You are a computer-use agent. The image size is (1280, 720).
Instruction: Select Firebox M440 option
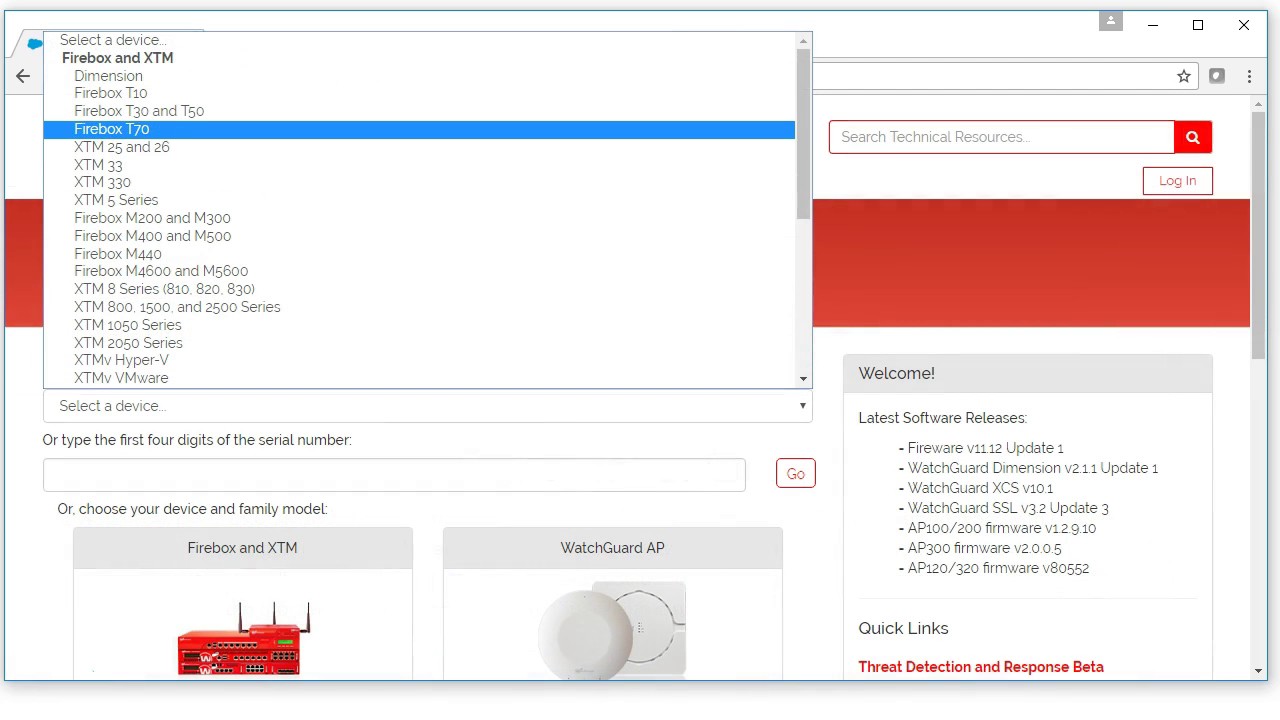(419, 254)
